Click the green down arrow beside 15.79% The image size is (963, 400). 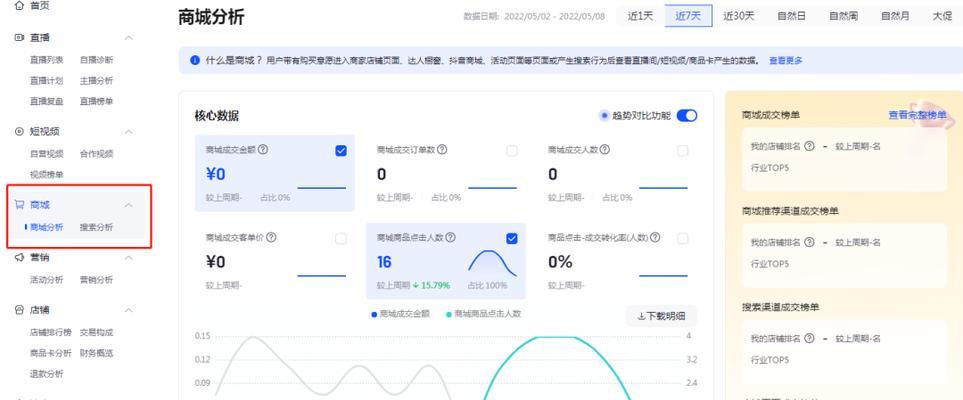(x=416, y=285)
